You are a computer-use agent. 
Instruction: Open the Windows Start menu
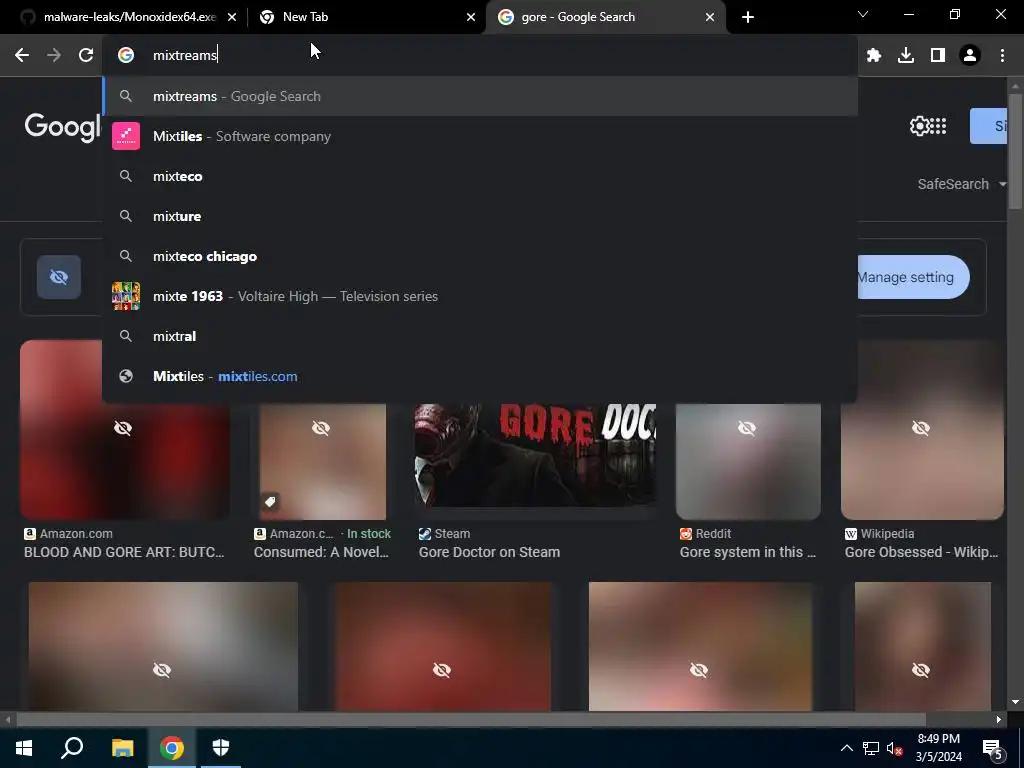(x=24, y=748)
